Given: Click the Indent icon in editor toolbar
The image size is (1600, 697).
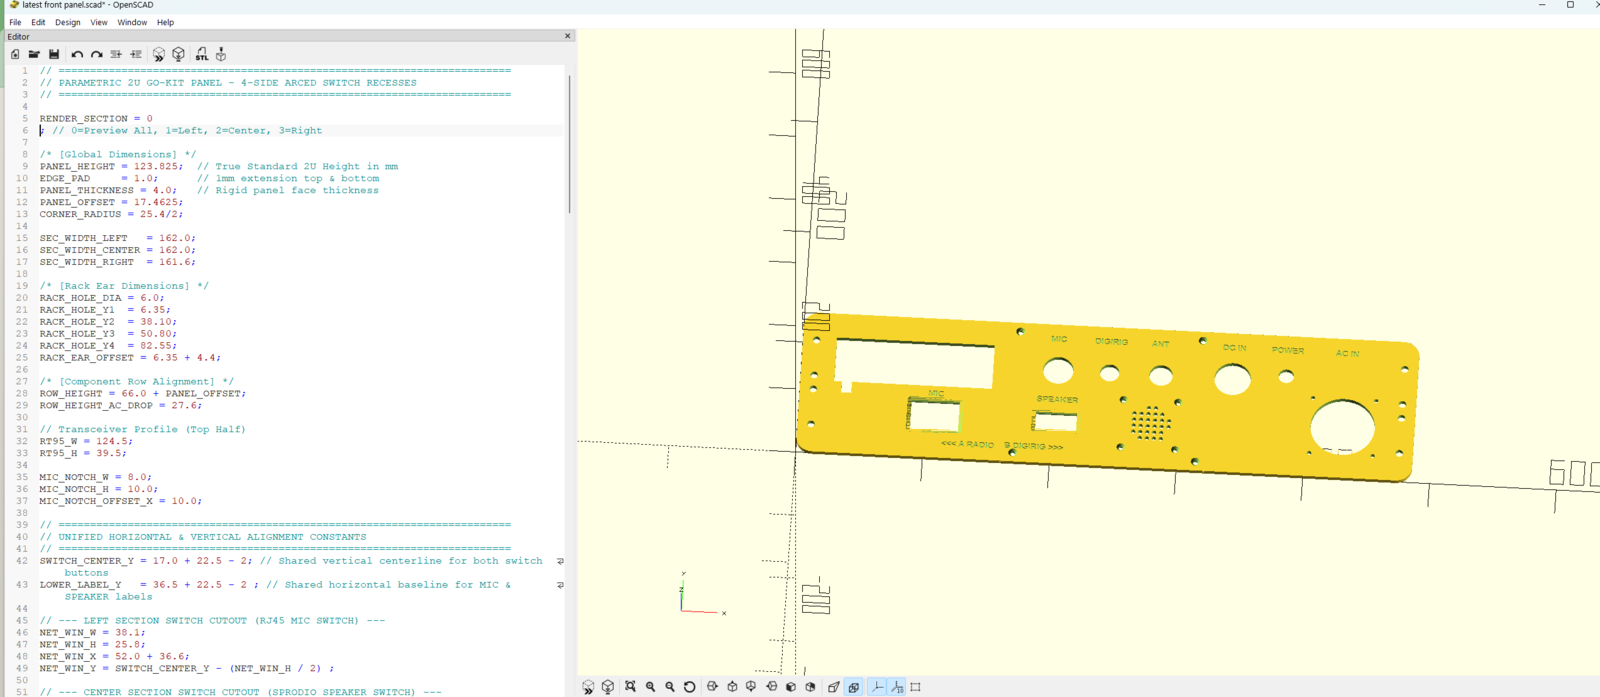Looking at the screenshot, I should (x=136, y=54).
